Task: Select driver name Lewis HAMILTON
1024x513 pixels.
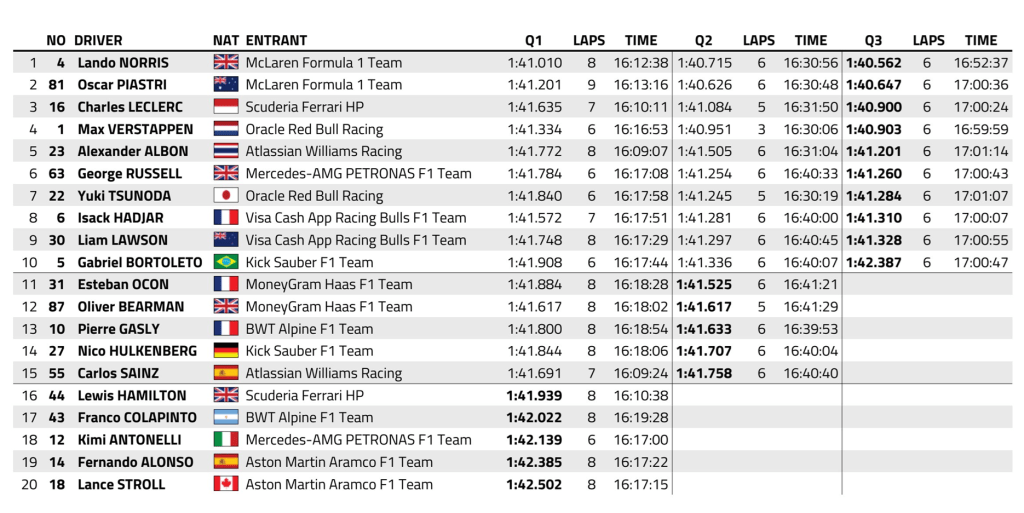Action: click(x=130, y=395)
